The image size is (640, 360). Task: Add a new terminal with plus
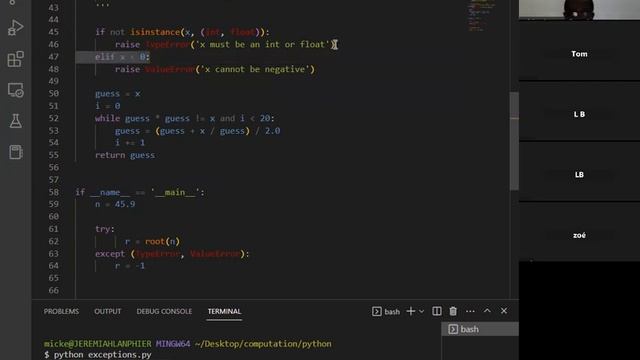pyautogui.click(x=411, y=311)
